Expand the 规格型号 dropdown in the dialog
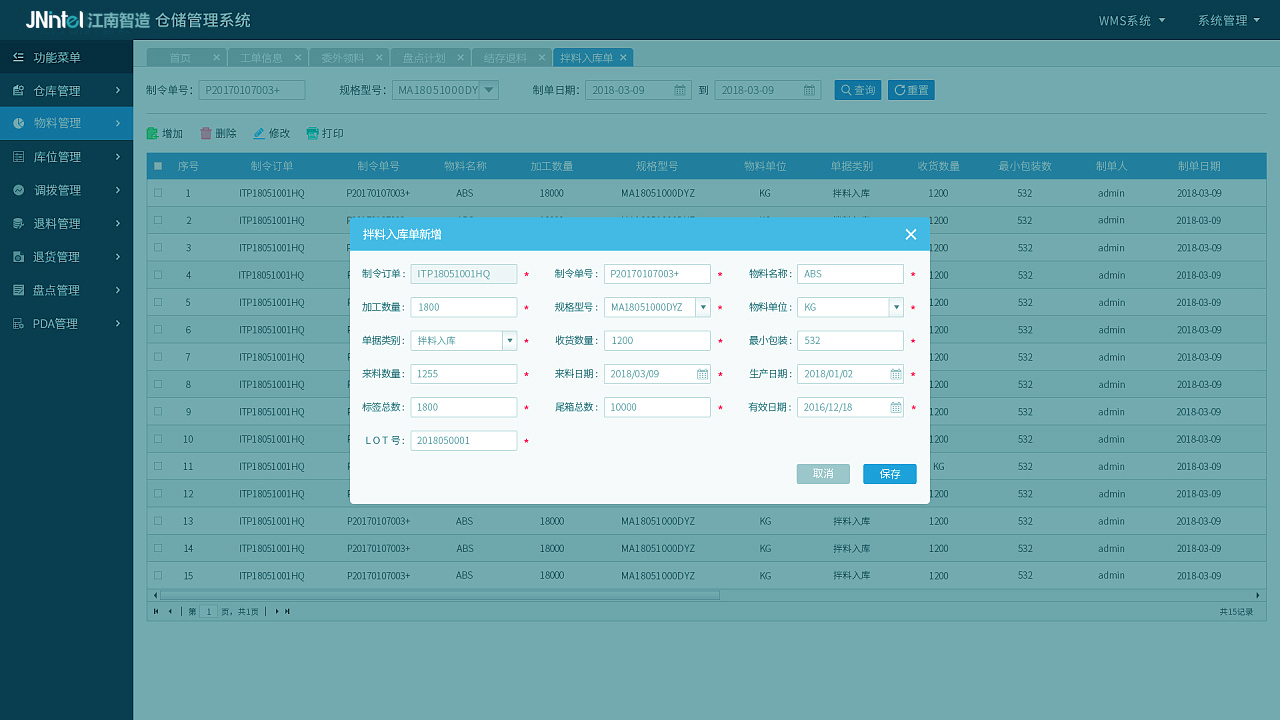Screen dimensions: 1280x720 coord(703,307)
